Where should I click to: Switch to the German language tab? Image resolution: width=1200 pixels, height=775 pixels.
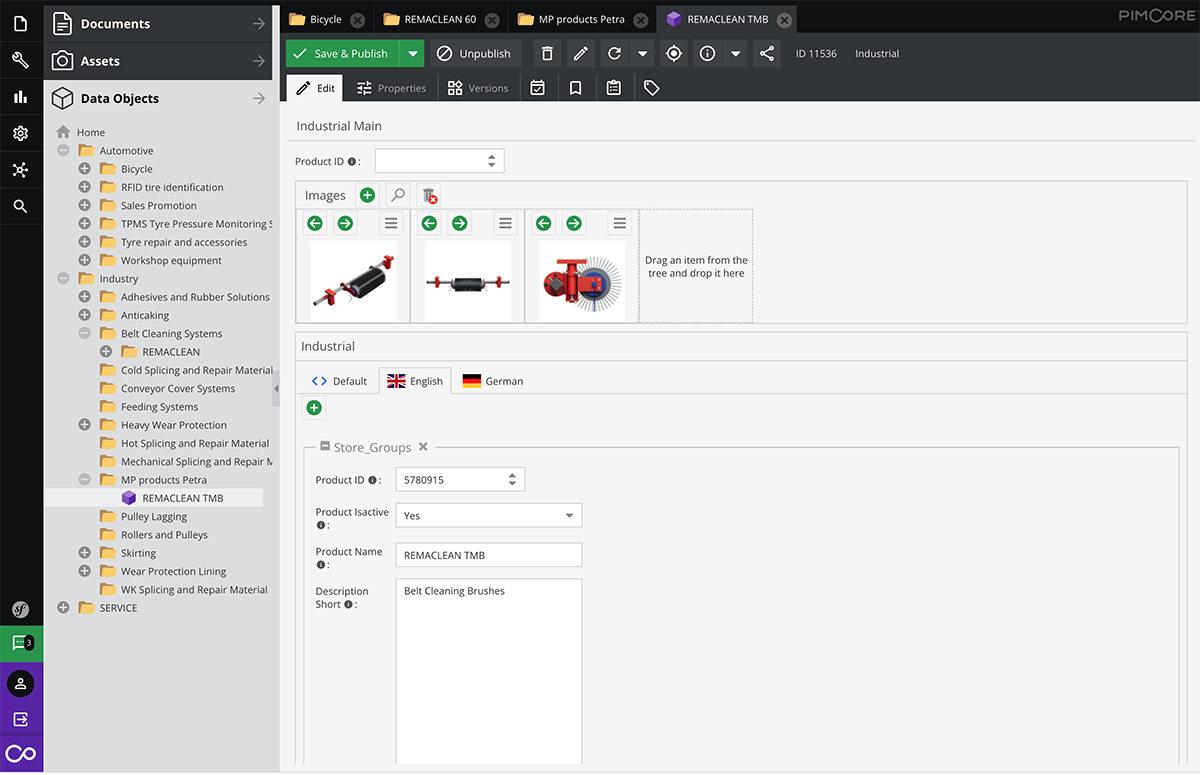pyautogui.click(x=493, y=381)
